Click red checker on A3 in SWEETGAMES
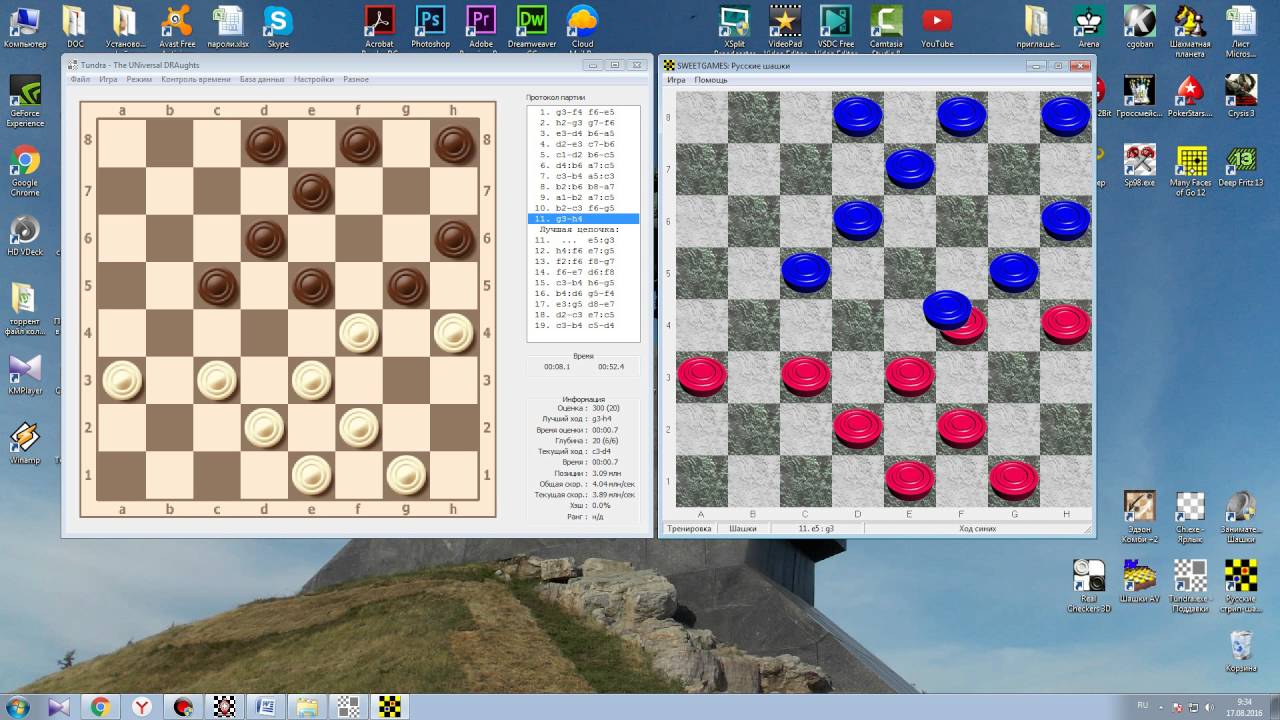The height and width of the screenshot is (720, 1280). (x=702, y=375)
